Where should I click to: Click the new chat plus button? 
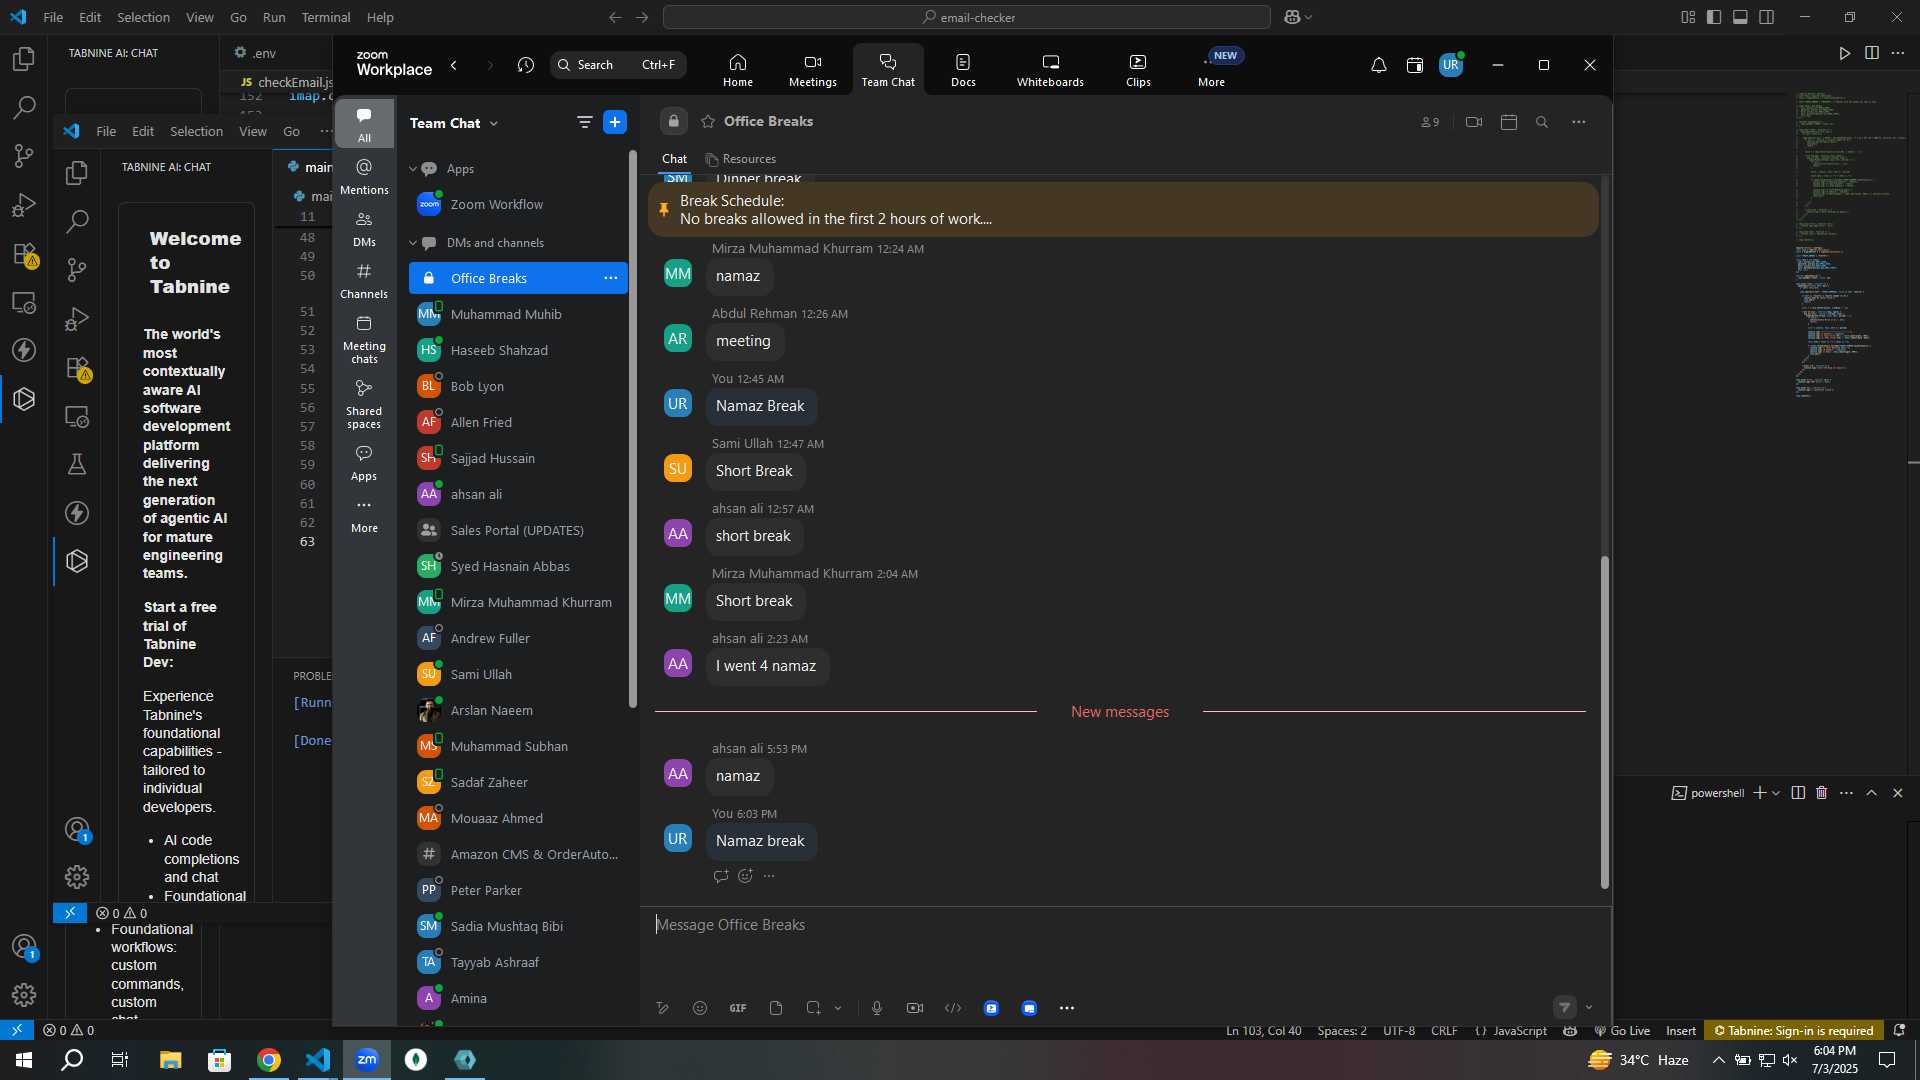click(615, 122)
